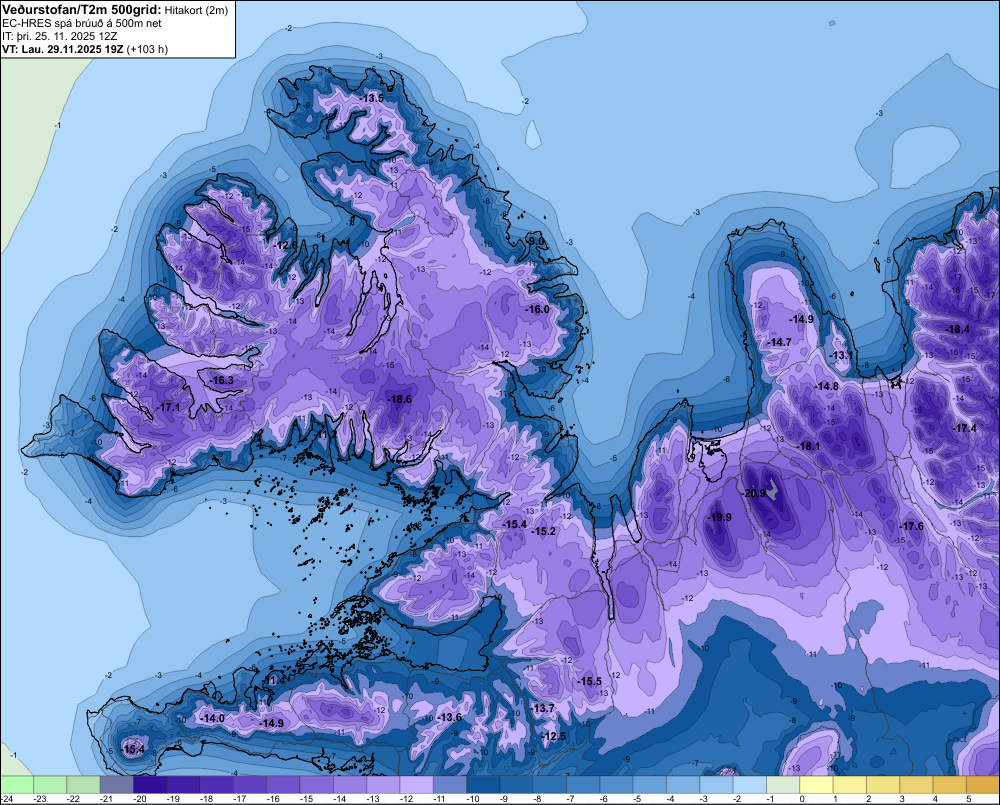Select the -19.9 temperature label
The image size is (1000, 805).
[x=719, y=517]
